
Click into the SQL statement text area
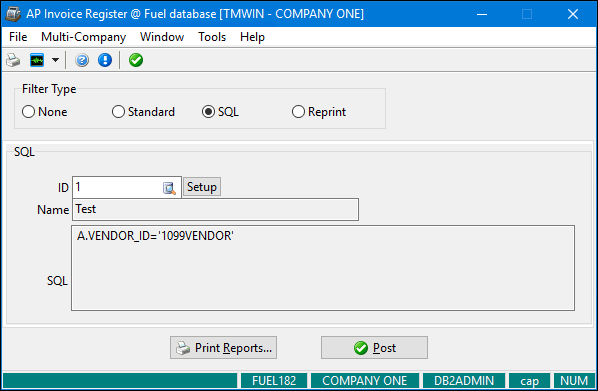click(x=323, y=268)
